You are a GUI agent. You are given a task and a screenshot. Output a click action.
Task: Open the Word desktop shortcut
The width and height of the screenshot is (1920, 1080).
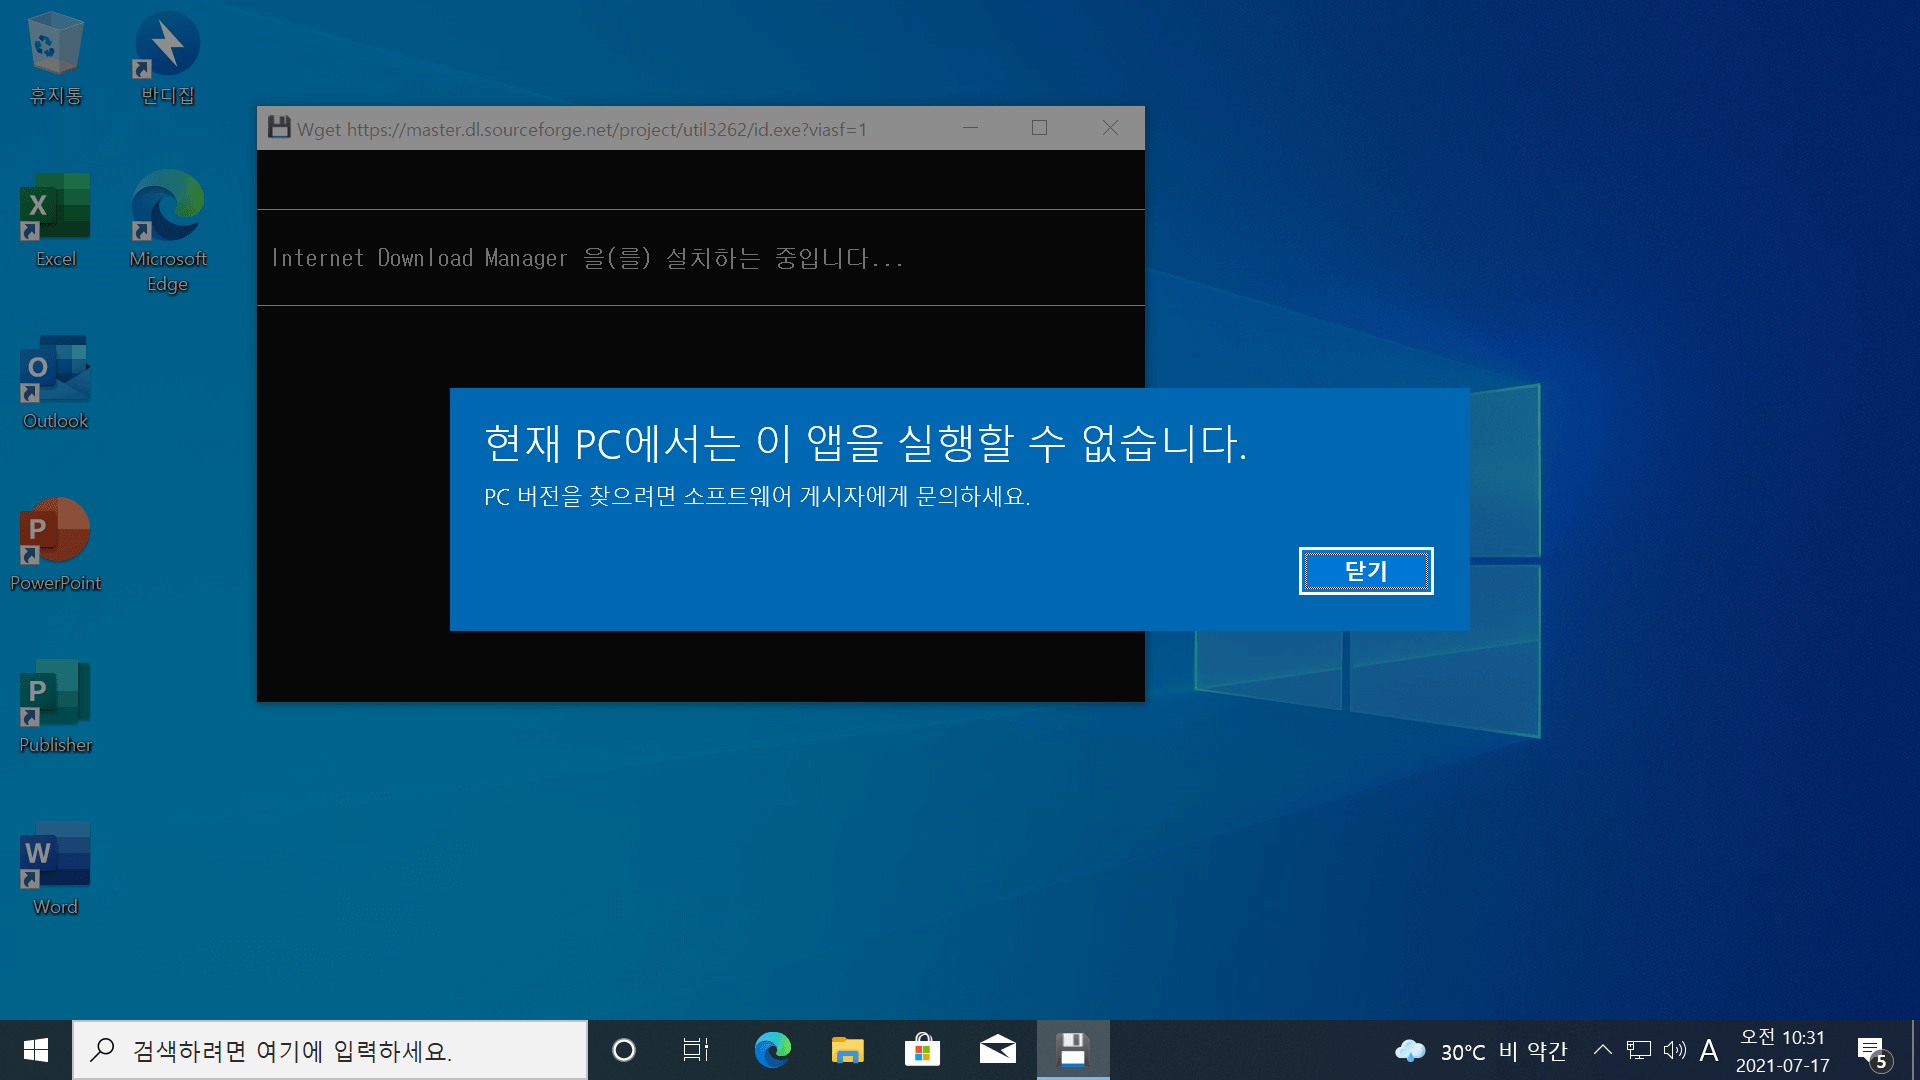55,869
